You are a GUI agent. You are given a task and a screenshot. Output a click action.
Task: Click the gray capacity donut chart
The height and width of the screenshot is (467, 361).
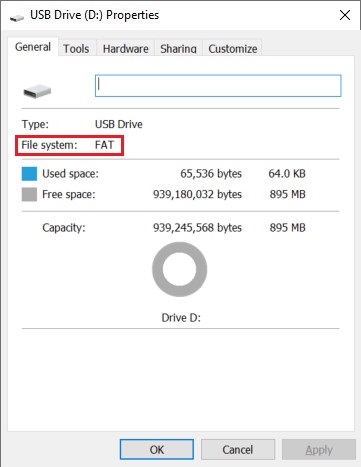click(x=180, y=269)
